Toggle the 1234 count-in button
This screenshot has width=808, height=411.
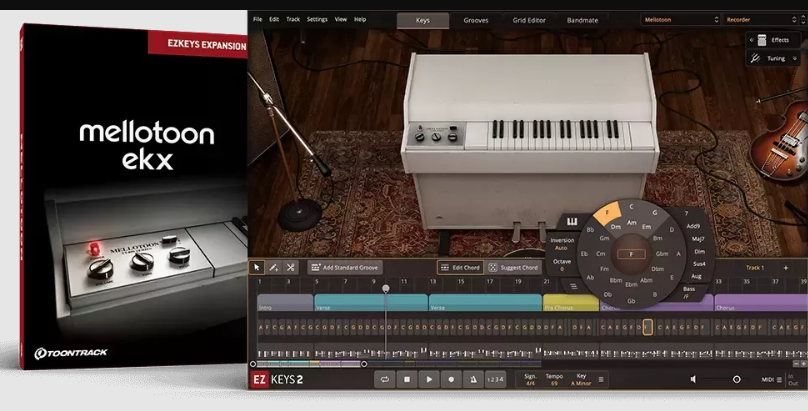pos(496,379)
